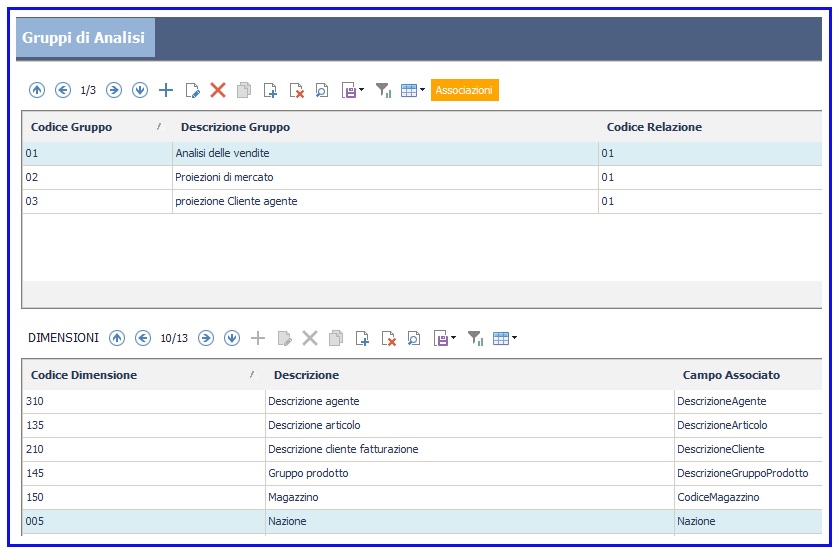
Task: Click remove-document icon in DIMENSIONI toolbar
Action: [389, 338]
